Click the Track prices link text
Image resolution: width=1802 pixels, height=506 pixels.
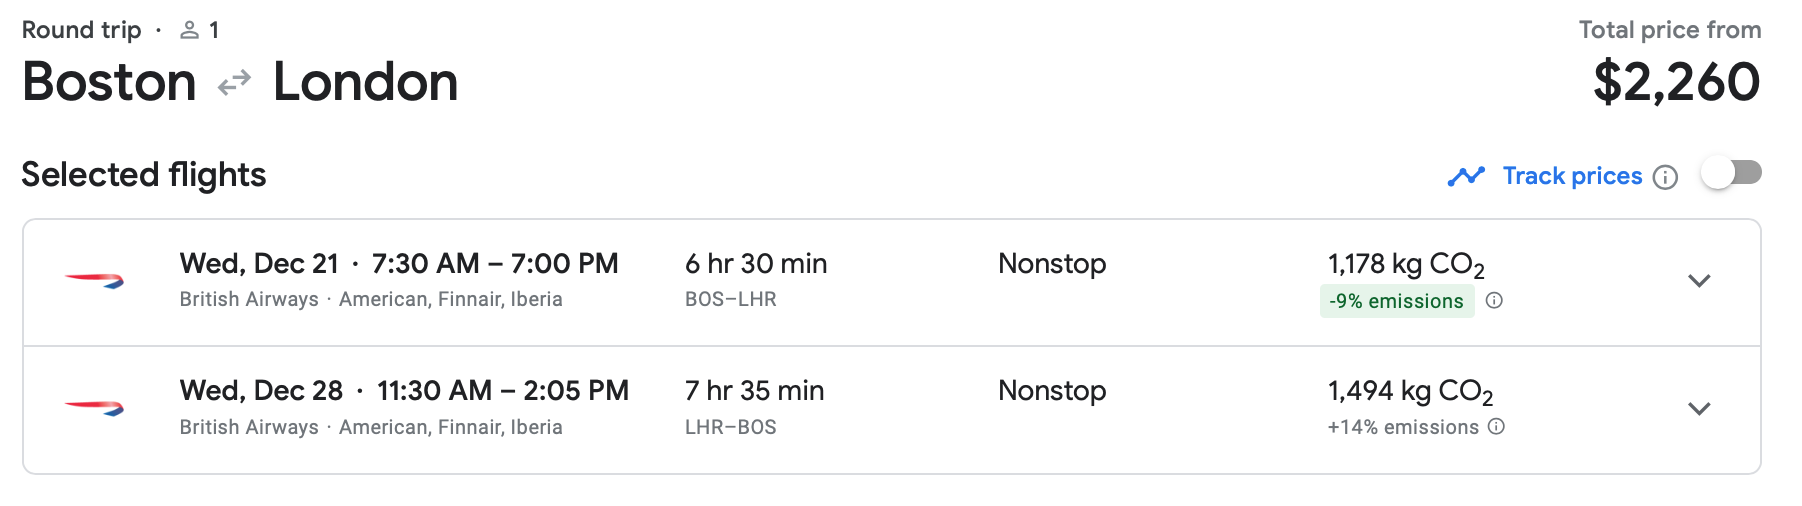[1572, 176]
